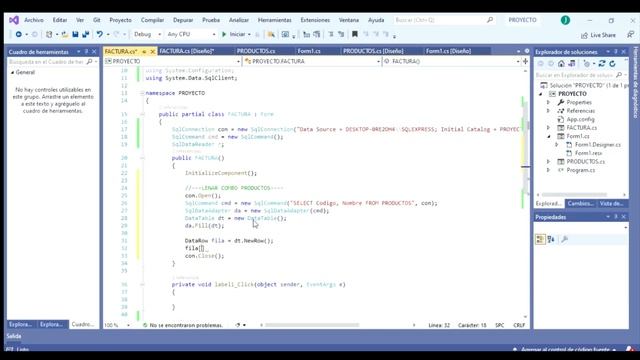Switch to PRODUCTOS.cs editor tab
The height and width of the screenshot is (360, 640).
pyautogui.click(x=256, y=51)
